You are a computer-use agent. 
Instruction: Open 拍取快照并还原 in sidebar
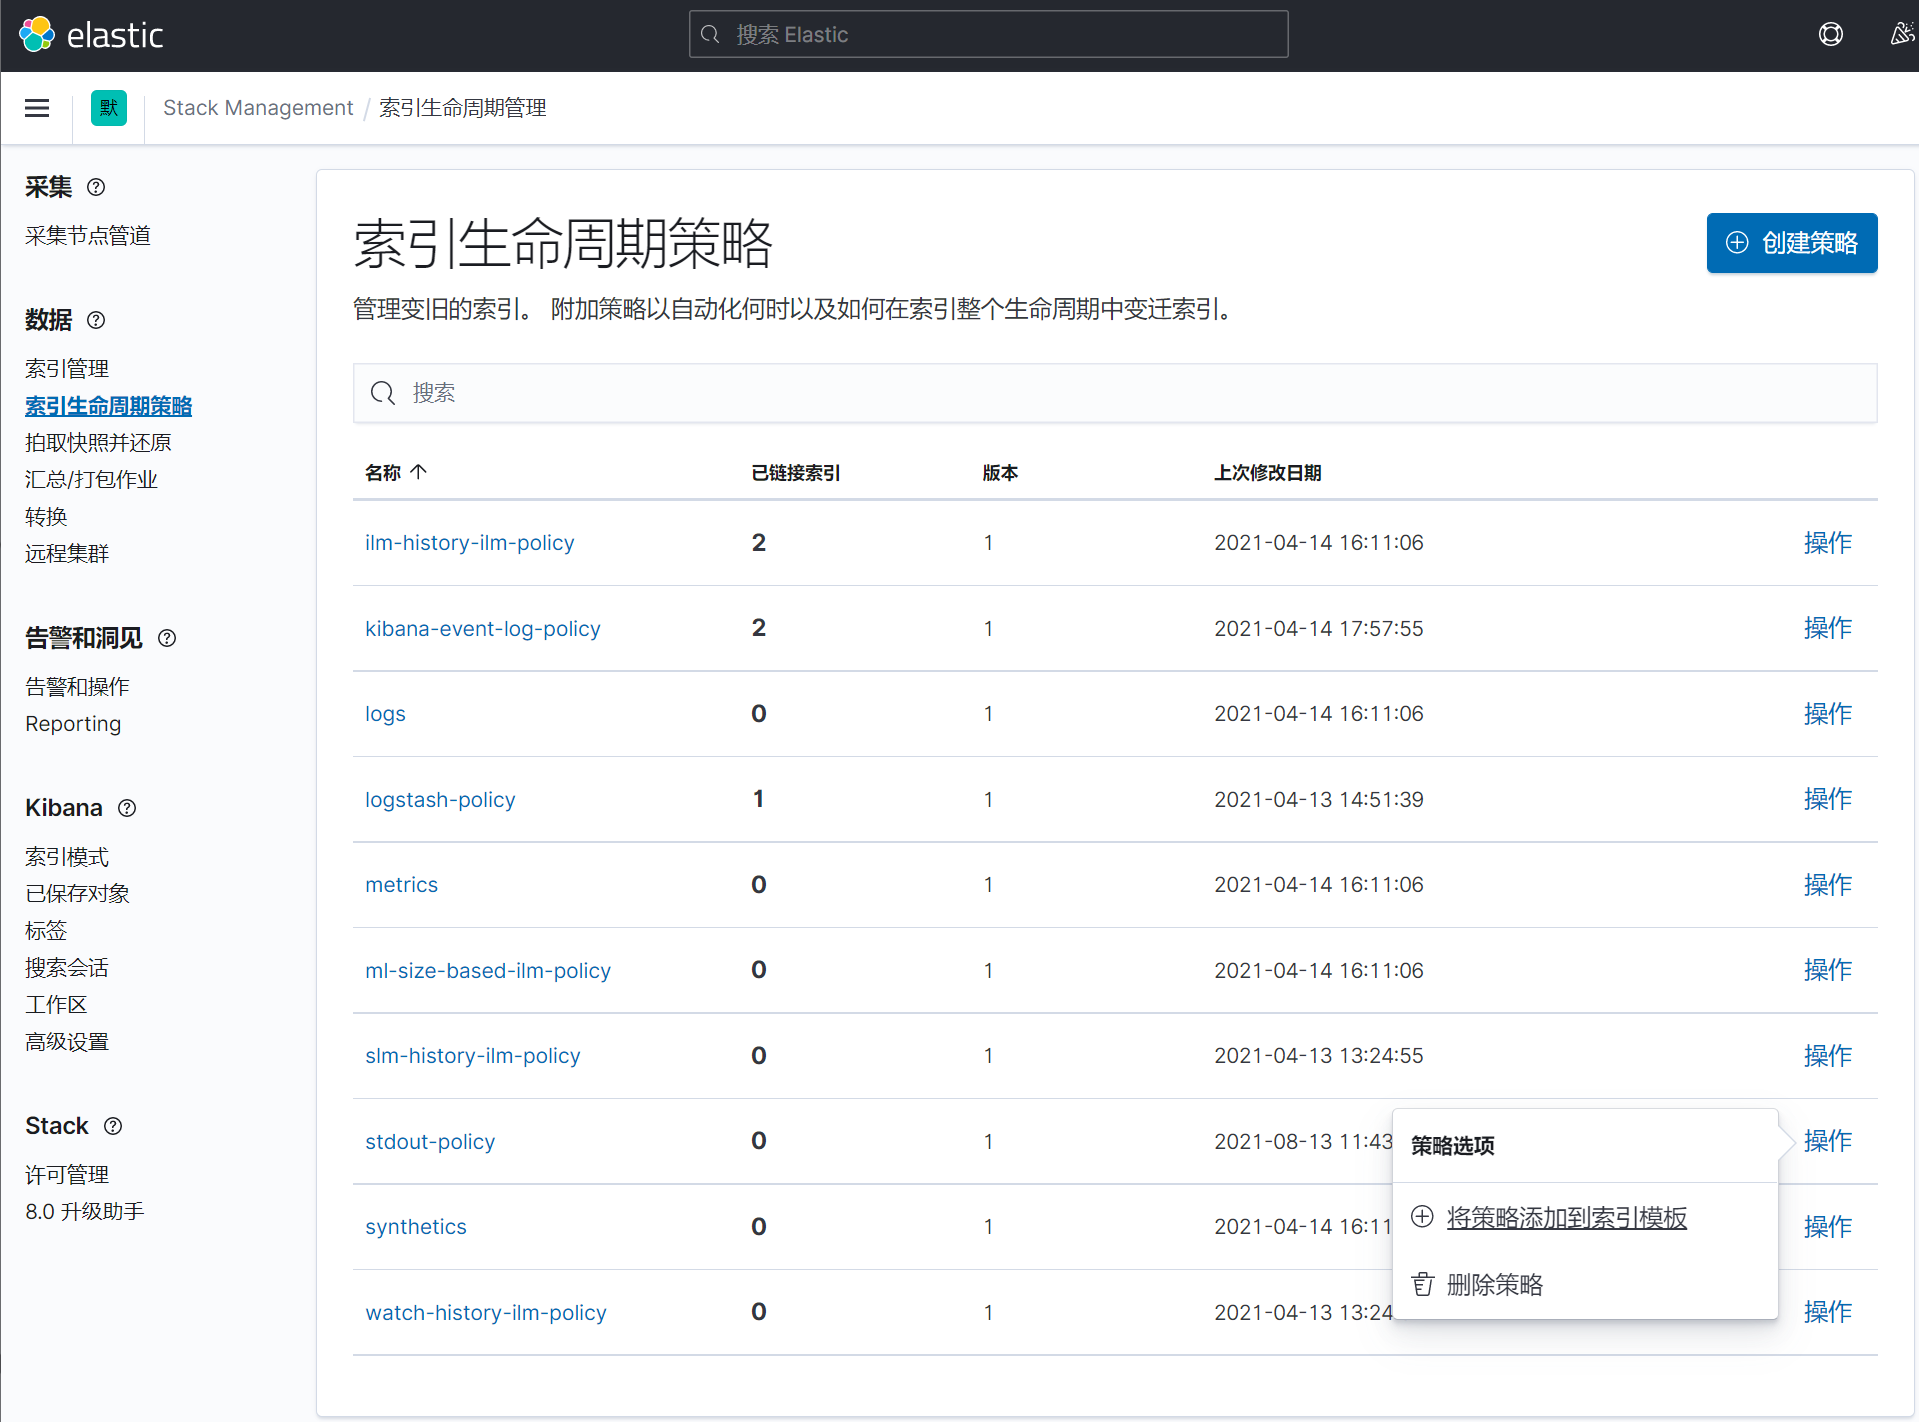[98, 443]
